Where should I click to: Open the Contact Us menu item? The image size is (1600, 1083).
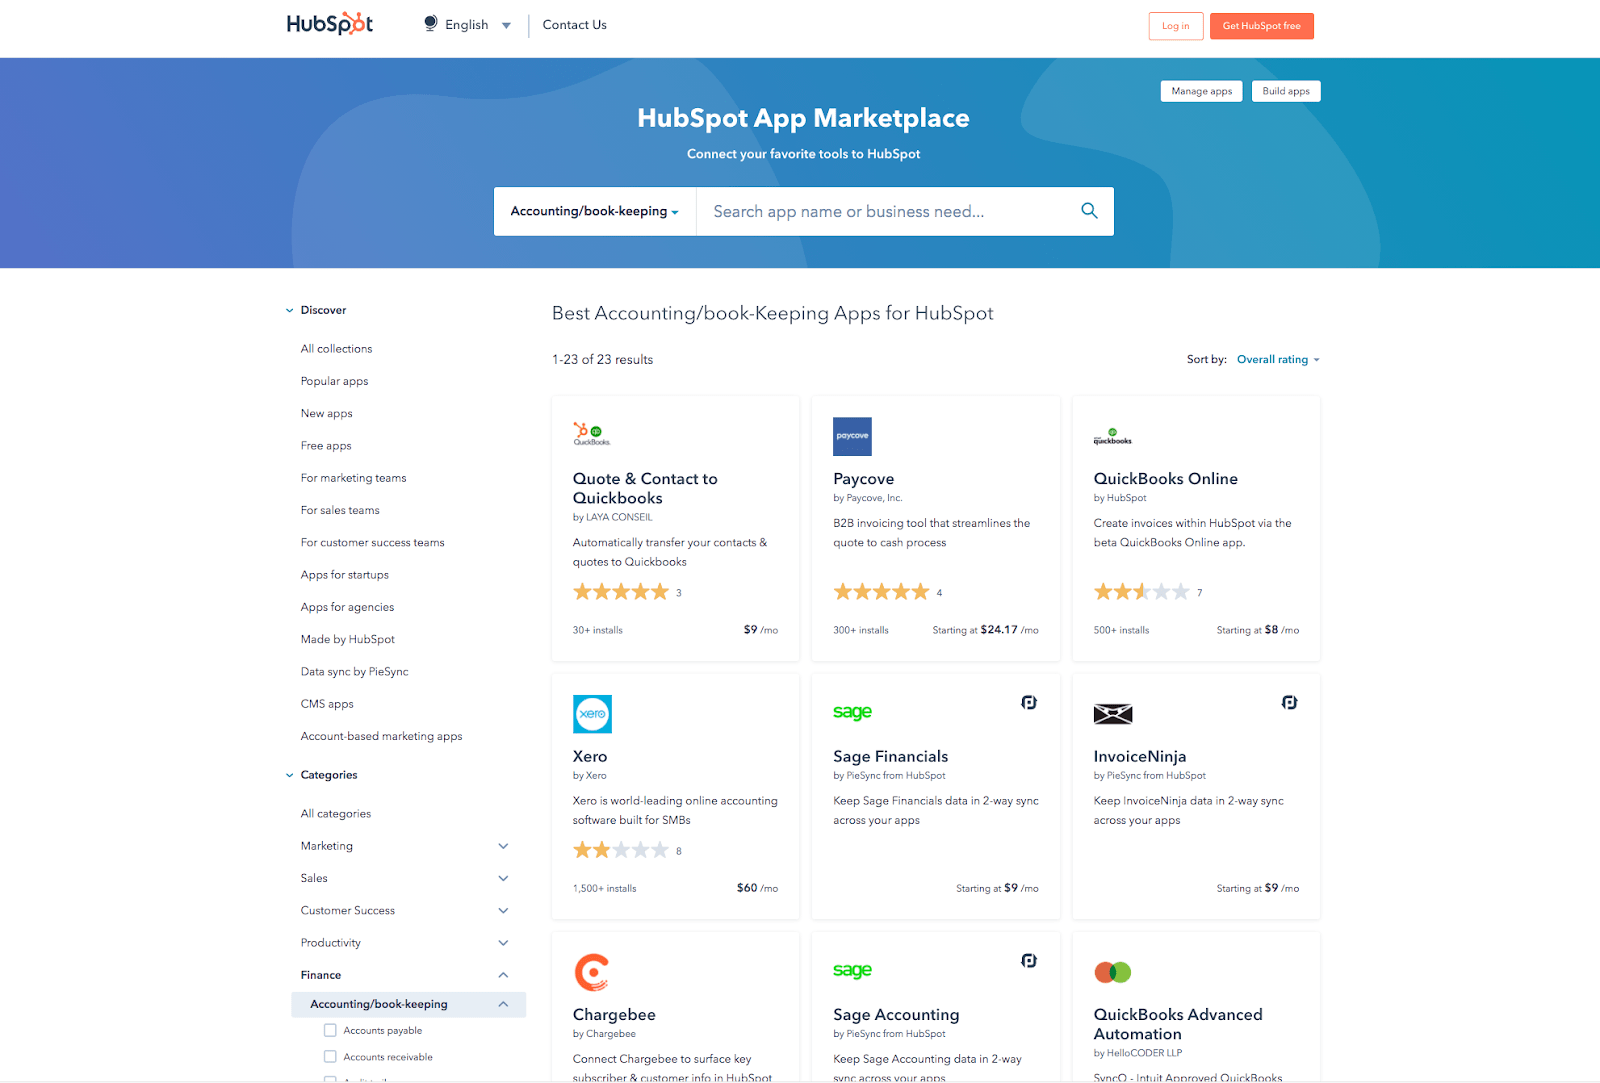point(573,24)
